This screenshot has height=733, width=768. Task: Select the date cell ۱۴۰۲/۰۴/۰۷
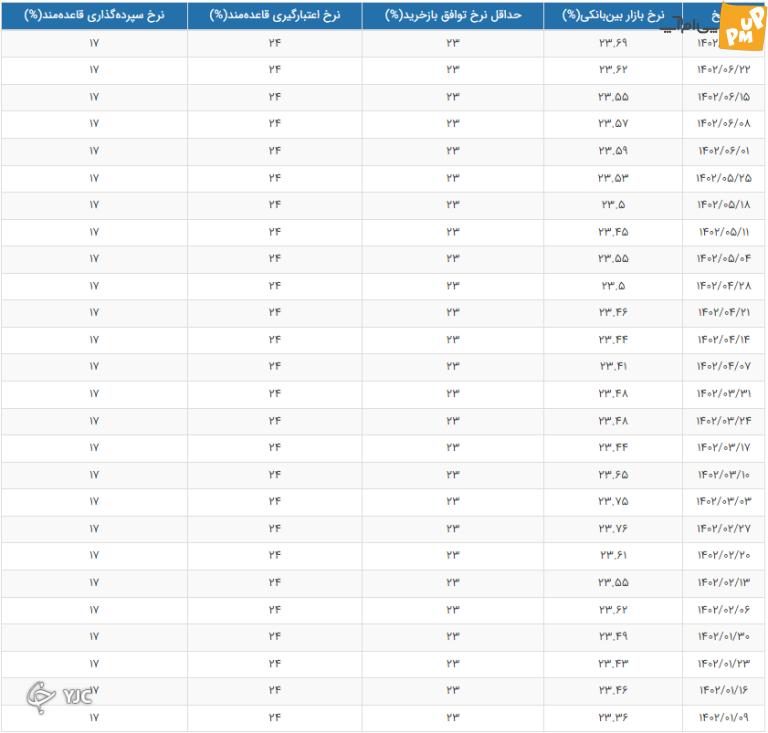[x=724, y=366]
